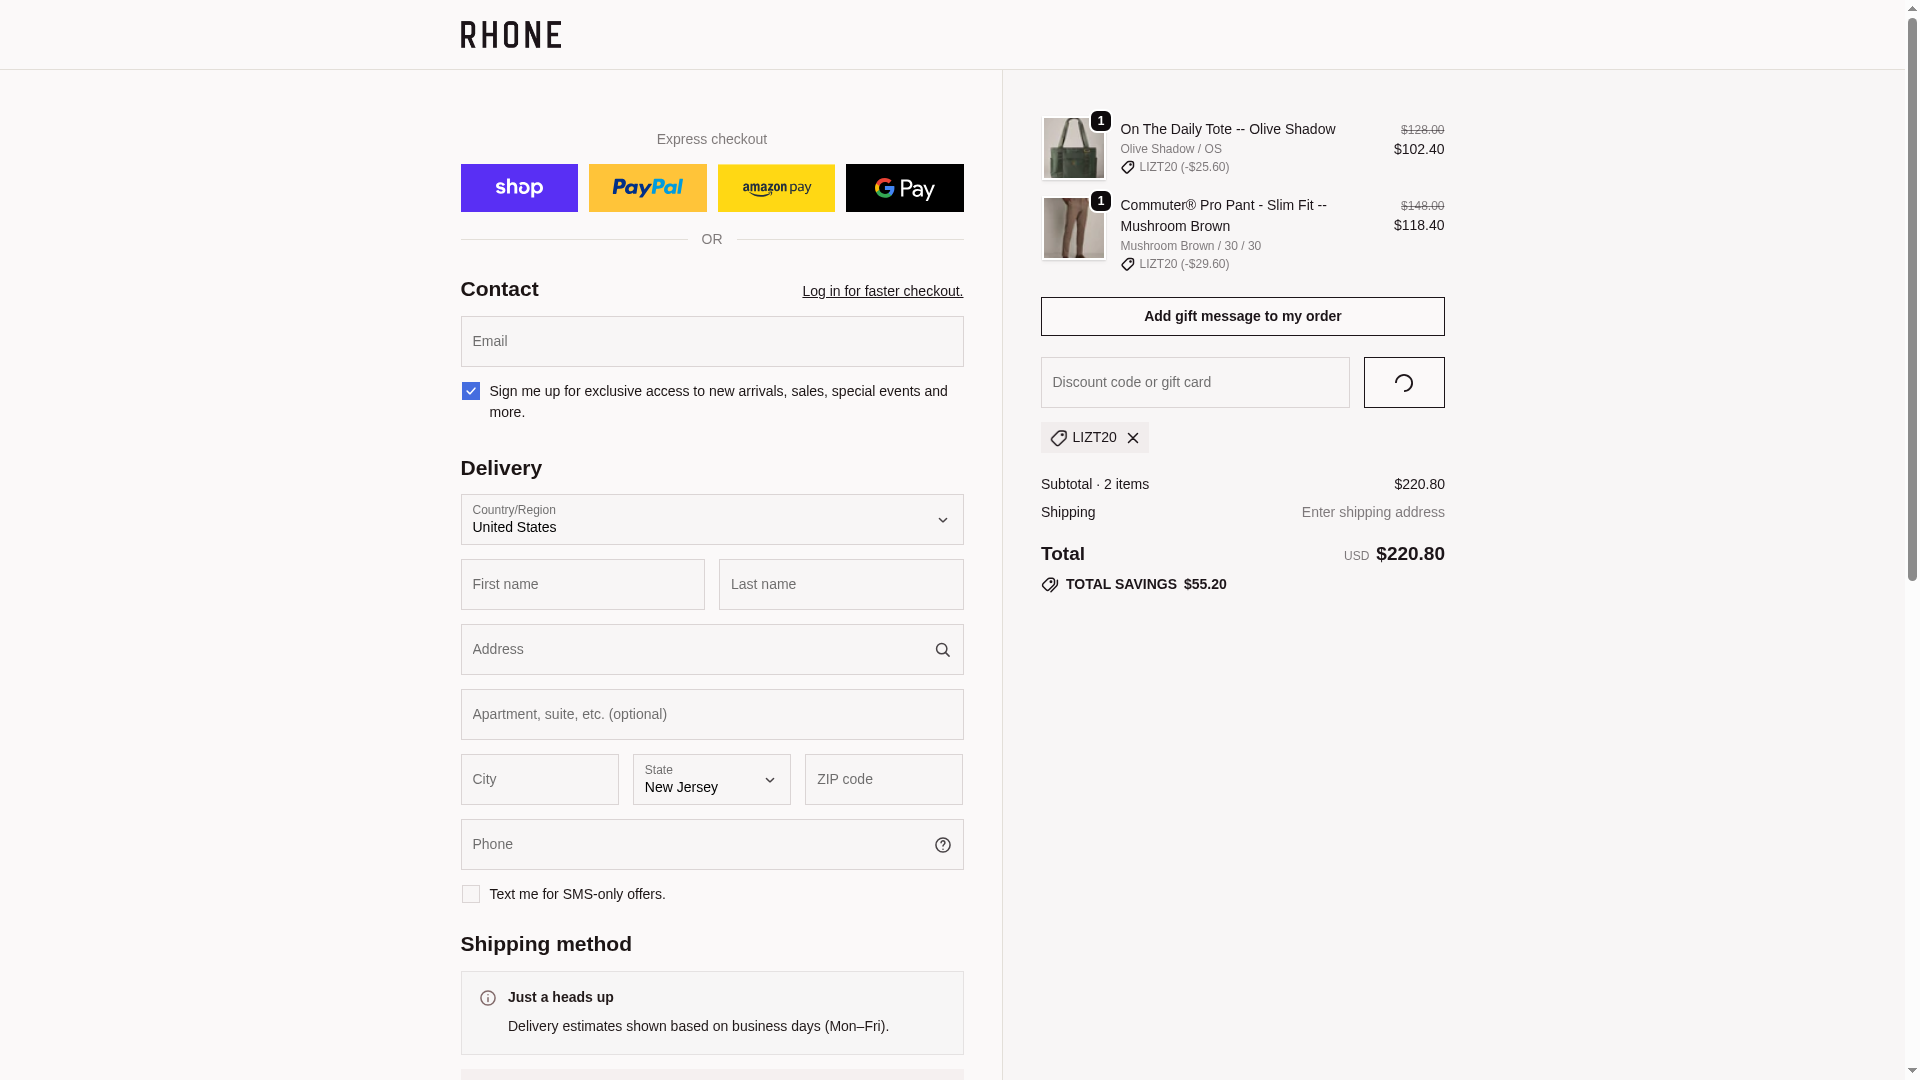The image size is (1920, 1080).
Task: Click Log in for faster checkout
Action: point(882,291)
